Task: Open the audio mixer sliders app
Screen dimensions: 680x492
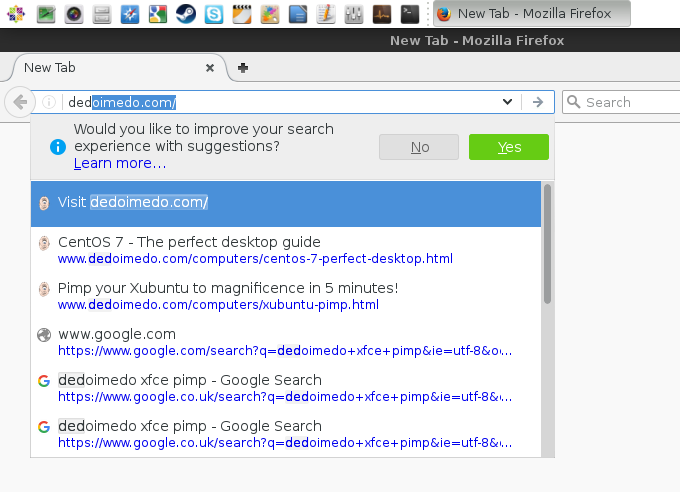Action: click(354, 14)
